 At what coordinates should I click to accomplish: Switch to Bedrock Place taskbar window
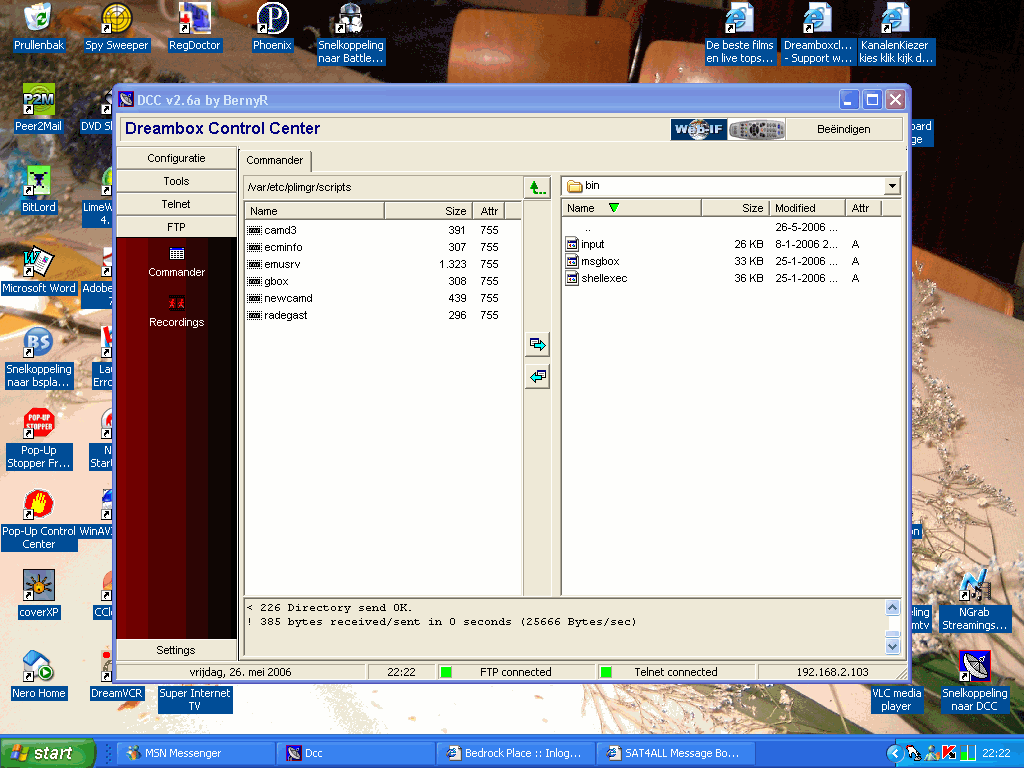516,753
